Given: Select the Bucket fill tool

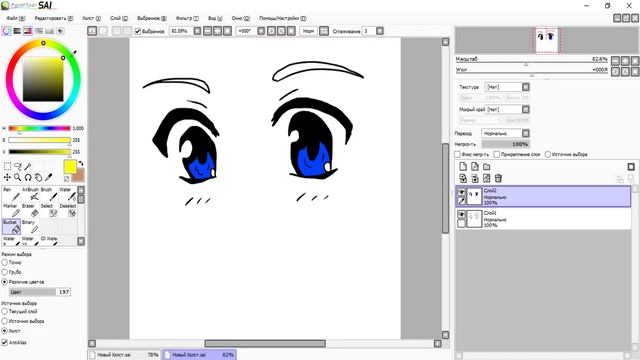Looking at the screenshot, I should pos(11,227).
